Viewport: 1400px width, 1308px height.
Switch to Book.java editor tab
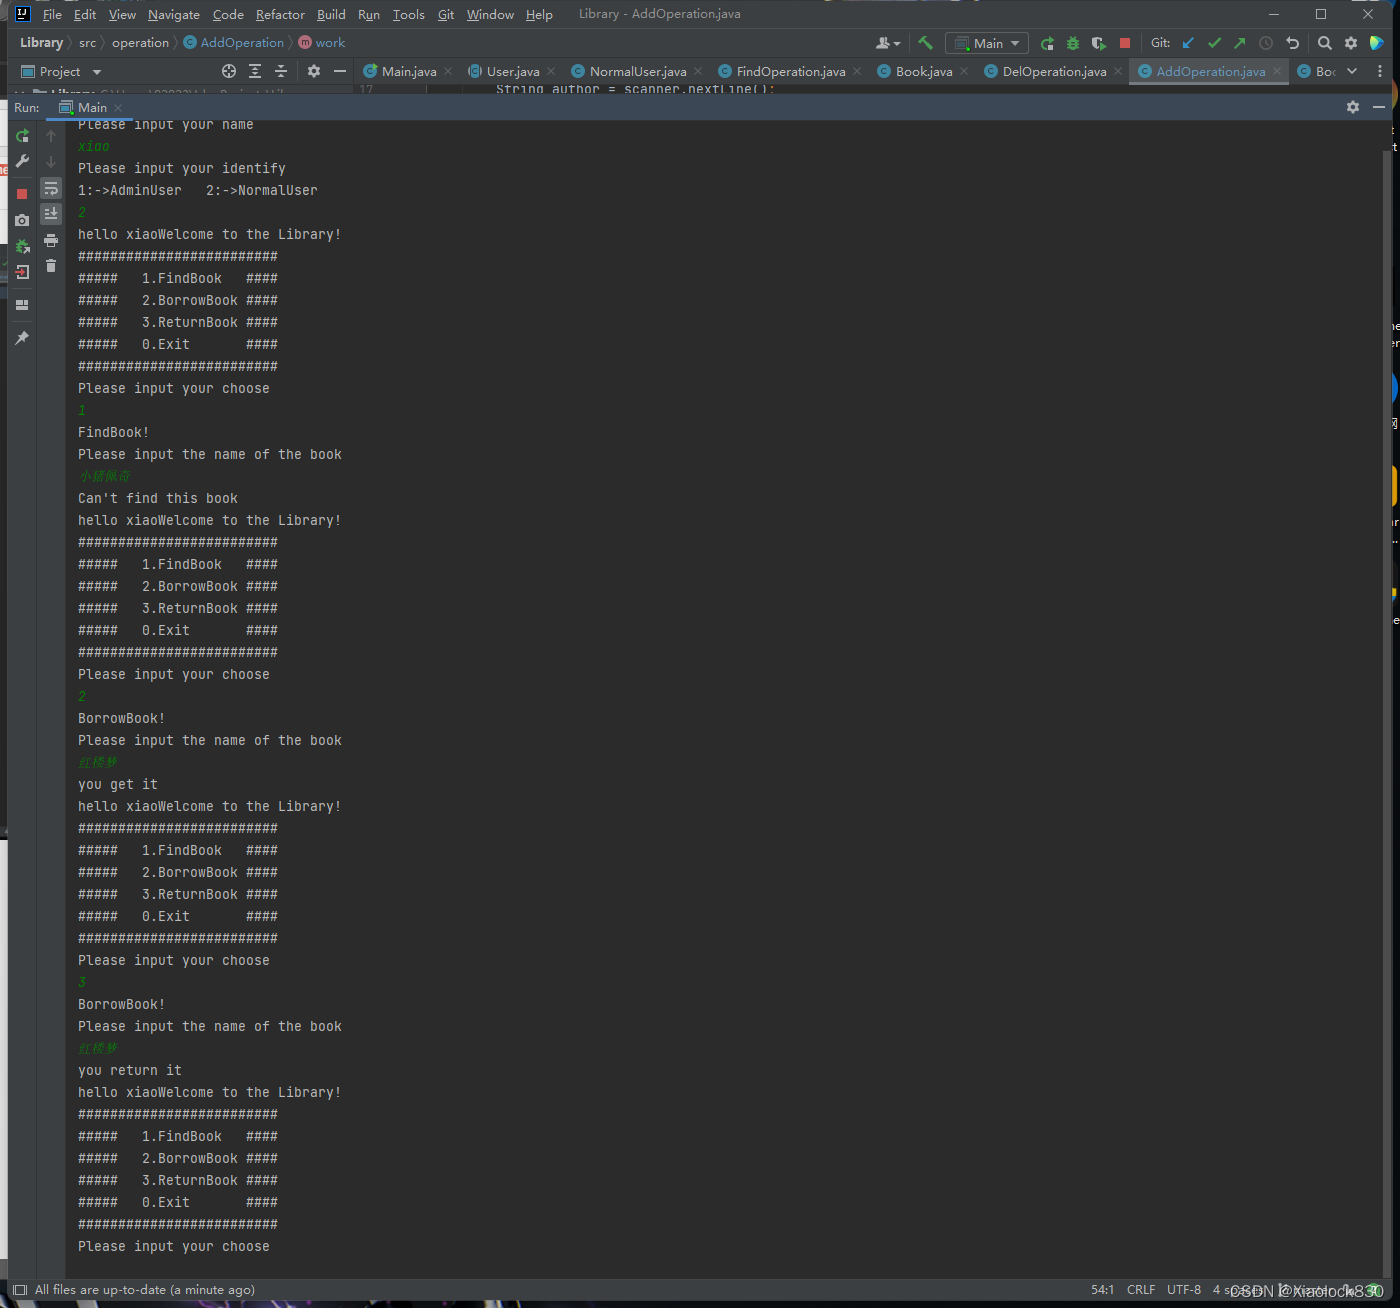pos(923,71)
